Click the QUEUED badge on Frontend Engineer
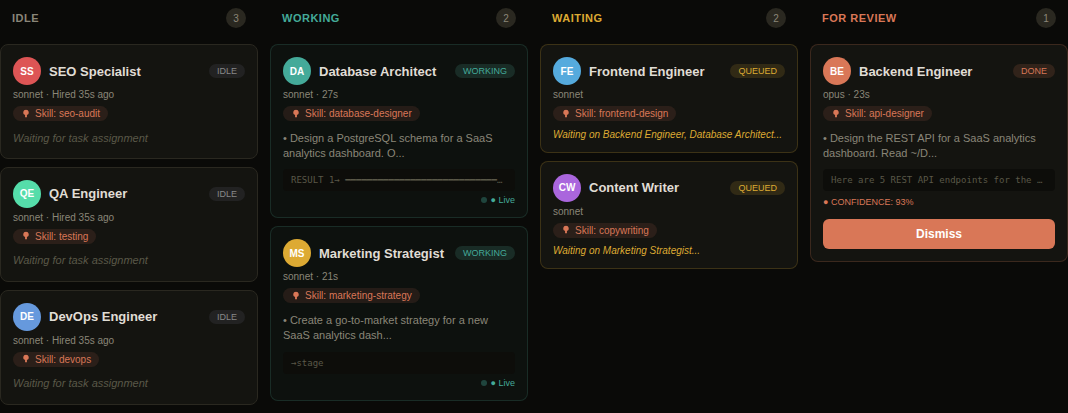This screenshot has height=413, width=1068. point(758,71)
